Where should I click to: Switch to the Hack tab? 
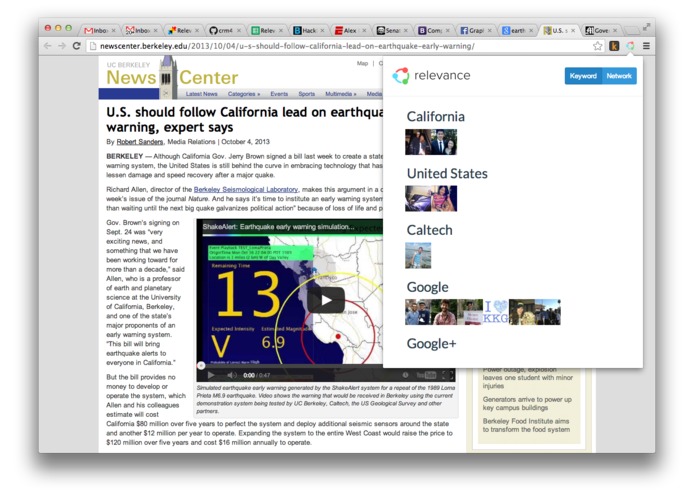pos(308,30)
